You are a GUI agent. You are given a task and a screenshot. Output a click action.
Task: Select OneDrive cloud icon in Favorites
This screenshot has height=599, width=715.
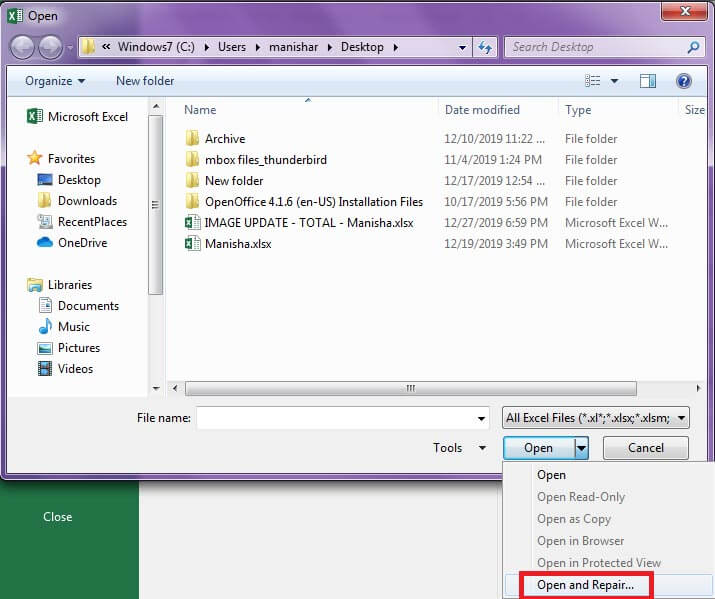click(x=45, y=243)
